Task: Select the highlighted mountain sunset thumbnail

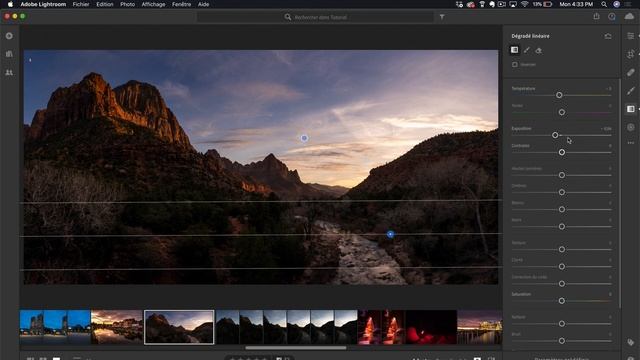Action: [179, 327]
